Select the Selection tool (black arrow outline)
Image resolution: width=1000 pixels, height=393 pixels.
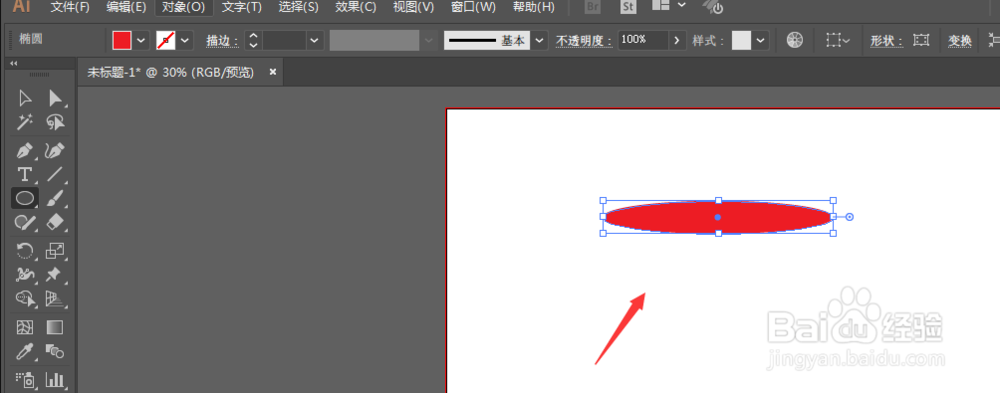25,98
